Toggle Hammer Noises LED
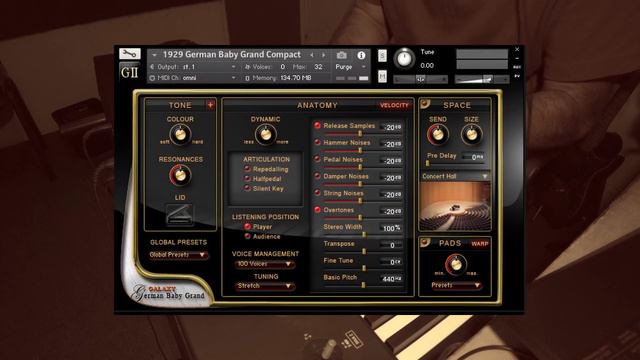 pos(317,142)
